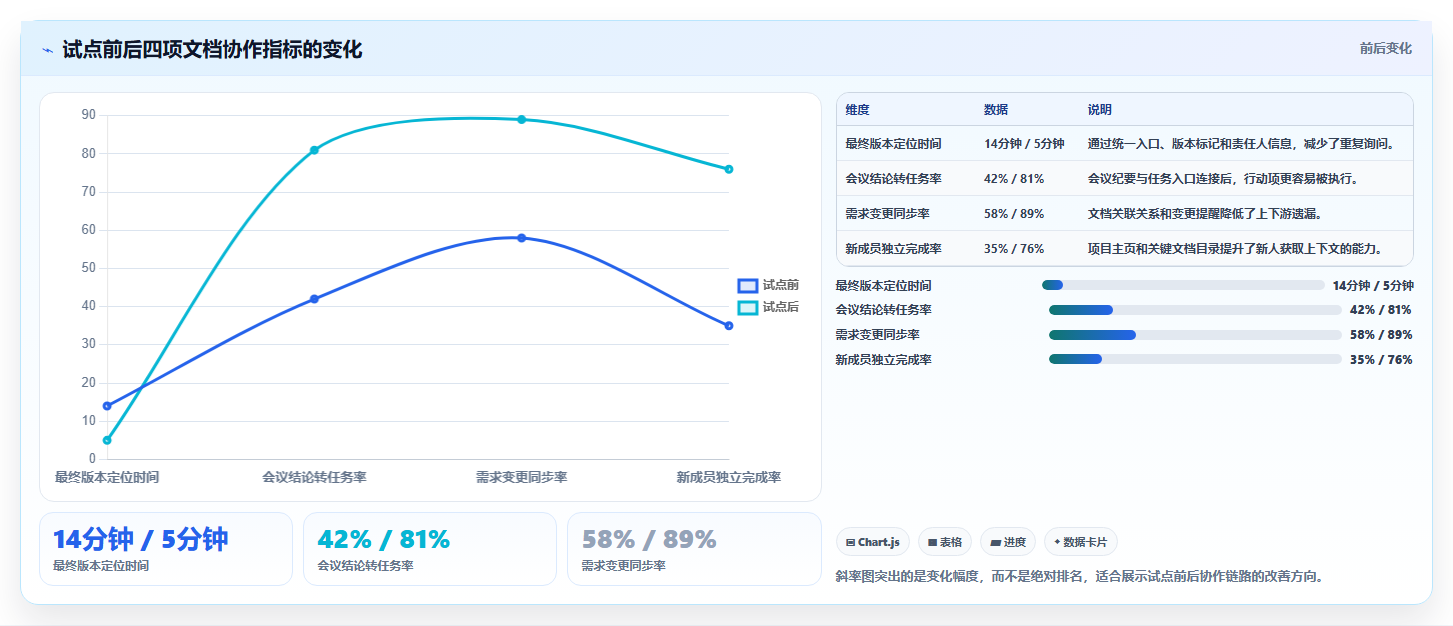Click the 试点后 data point at 89

point(521,120)
